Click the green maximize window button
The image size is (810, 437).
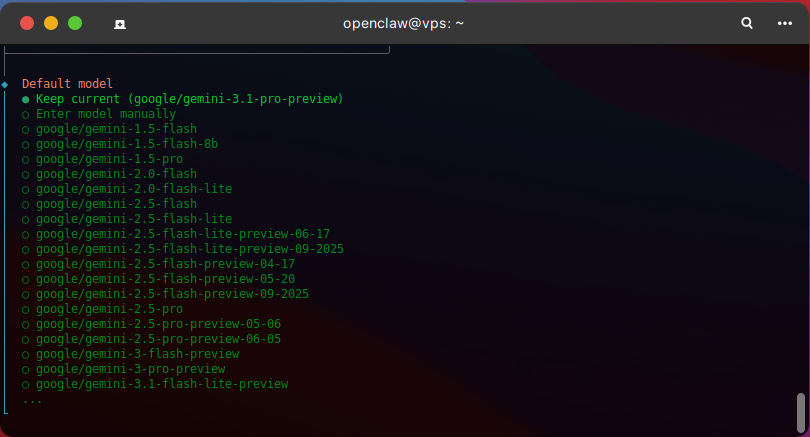point(75,23)
